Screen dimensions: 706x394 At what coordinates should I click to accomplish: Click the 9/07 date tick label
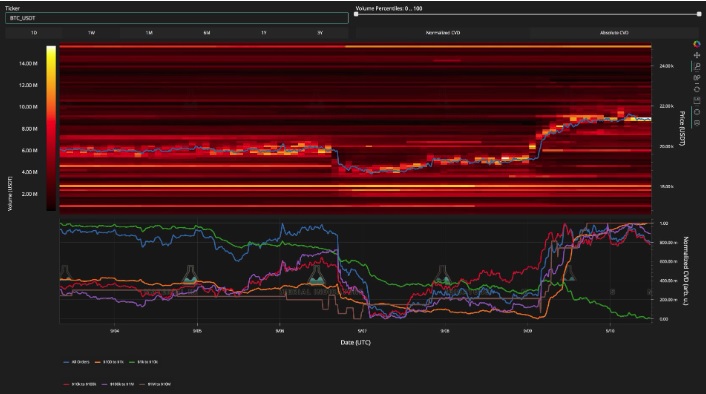pos(362,331)
